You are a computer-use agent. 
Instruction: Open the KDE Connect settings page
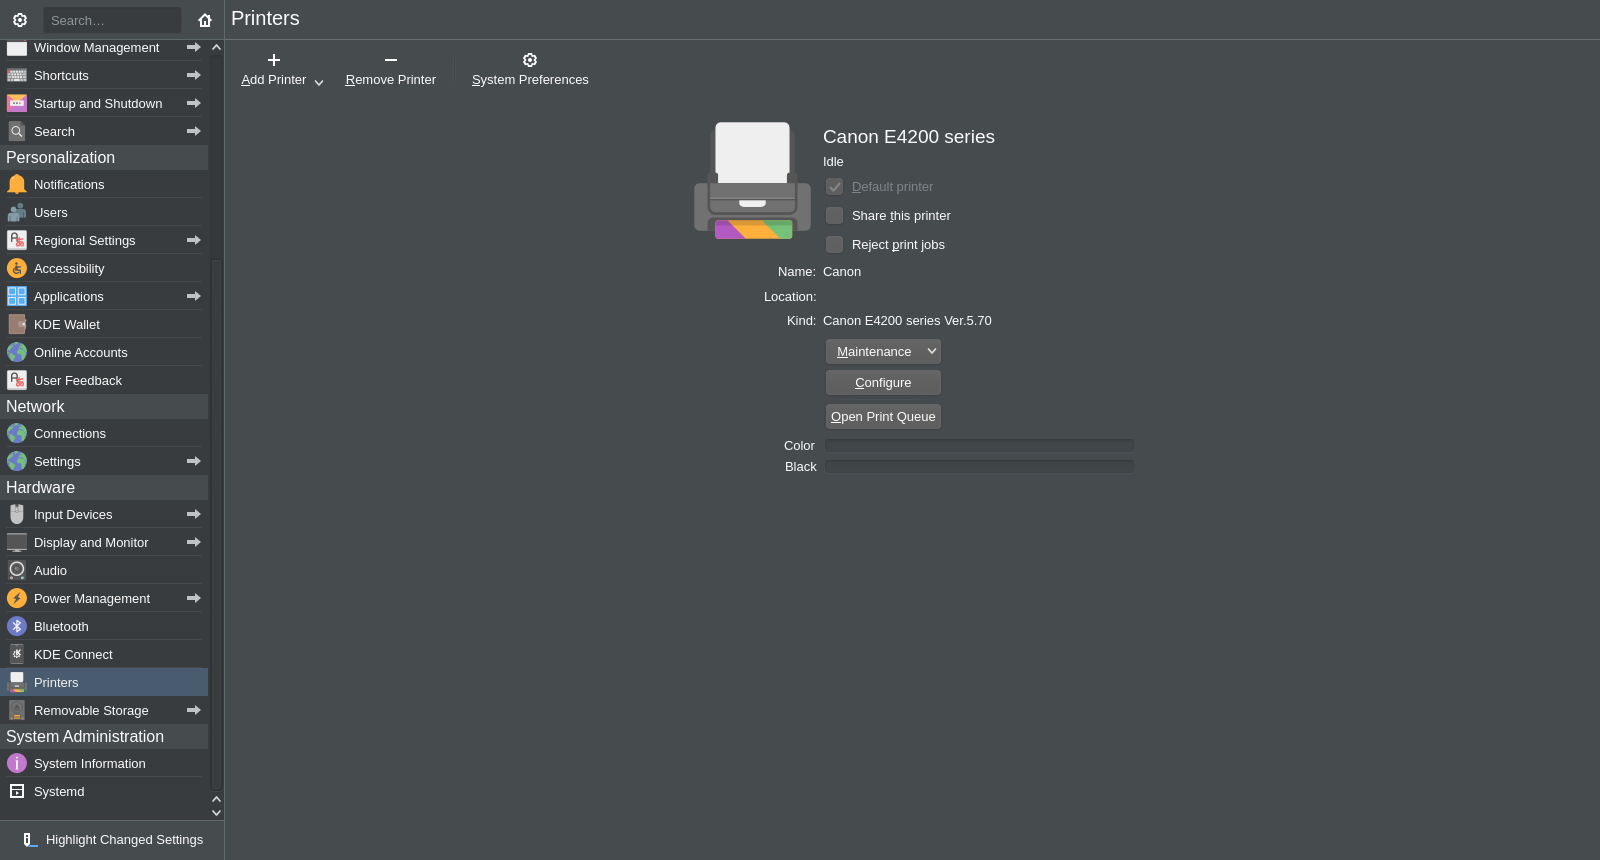pyautogui.click(x=104, y=654)
